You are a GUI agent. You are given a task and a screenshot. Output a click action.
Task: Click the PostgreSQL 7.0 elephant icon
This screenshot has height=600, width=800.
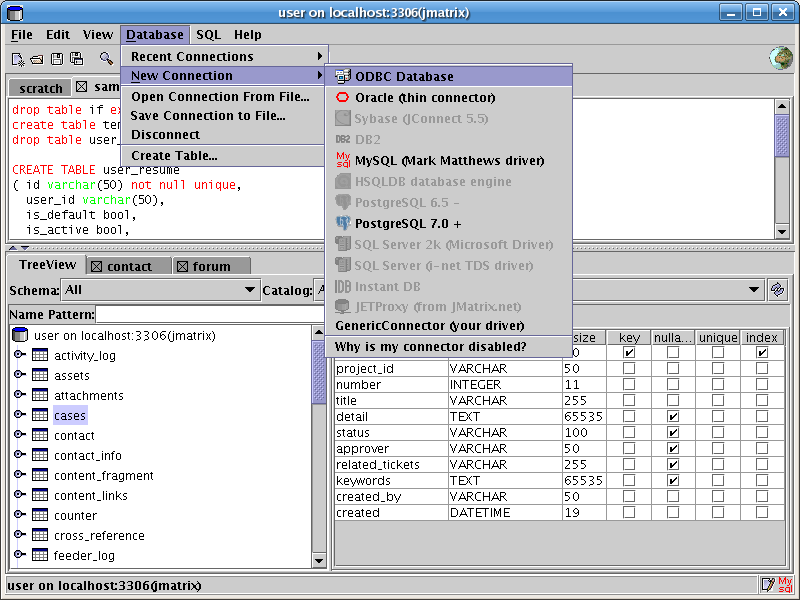click(x=343, y=223)
